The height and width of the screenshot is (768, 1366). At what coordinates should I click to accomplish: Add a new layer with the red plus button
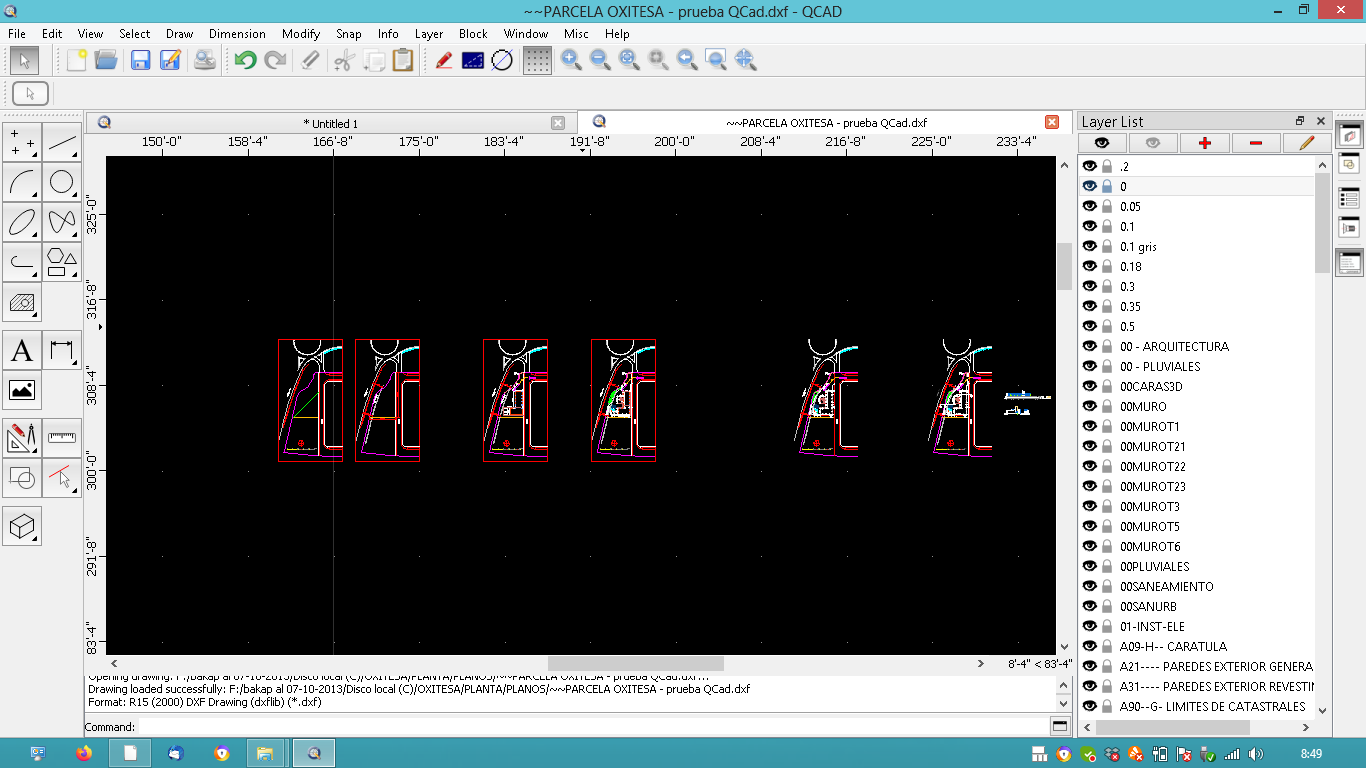[x=1205, y=143]
